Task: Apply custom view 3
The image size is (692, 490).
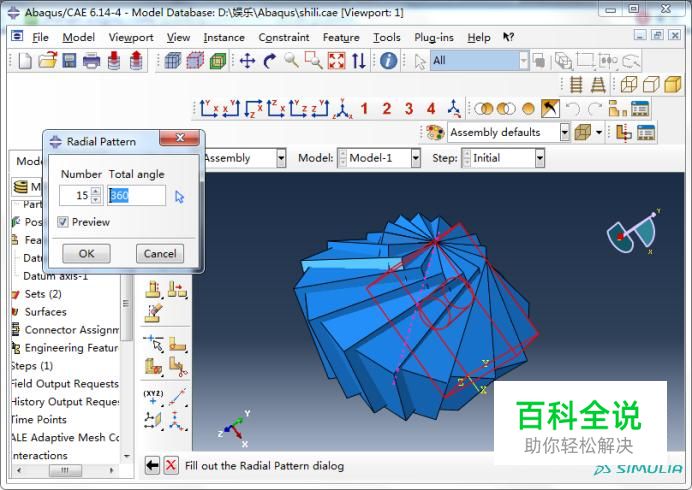Action: (409, 109)
